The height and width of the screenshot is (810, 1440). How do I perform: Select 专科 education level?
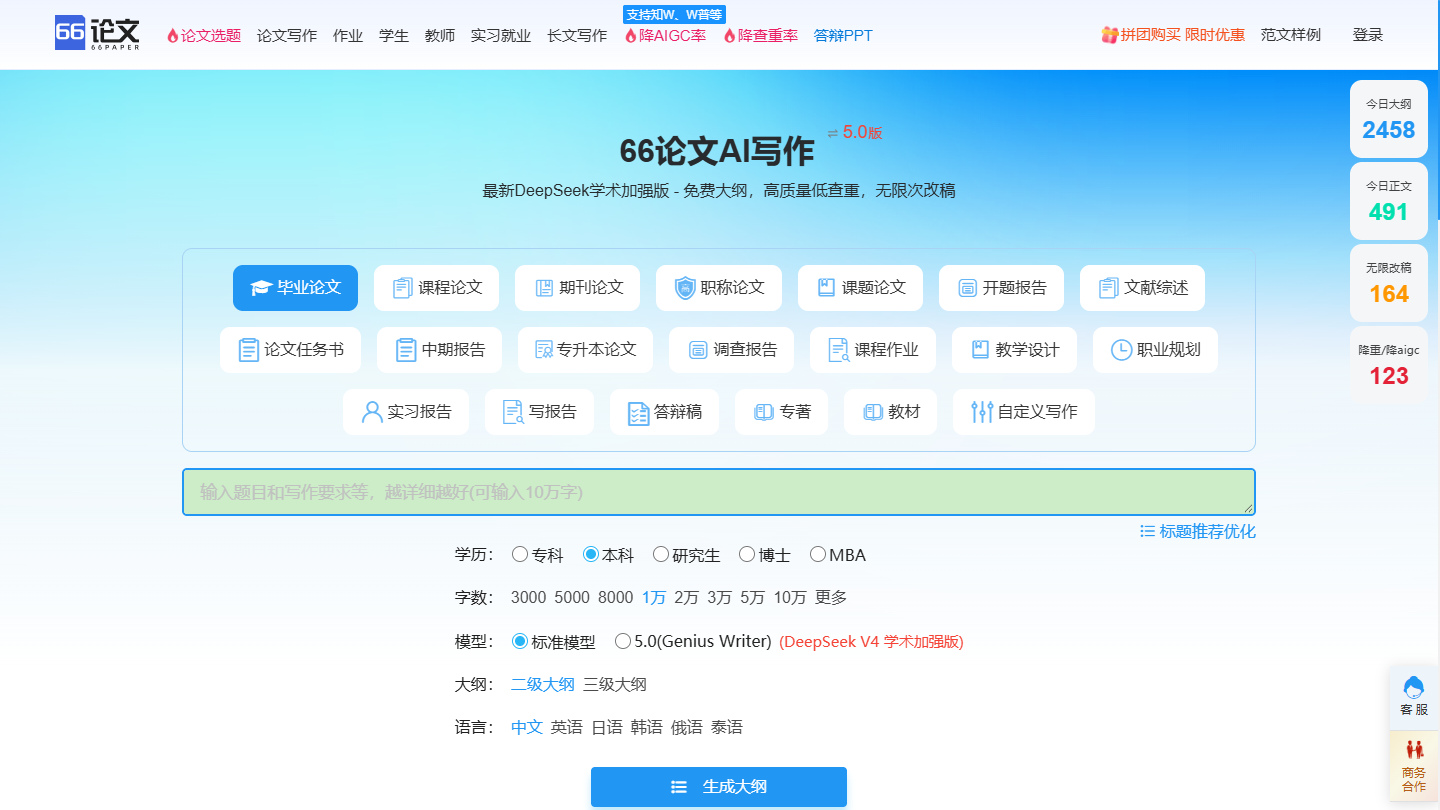point(538,555)
